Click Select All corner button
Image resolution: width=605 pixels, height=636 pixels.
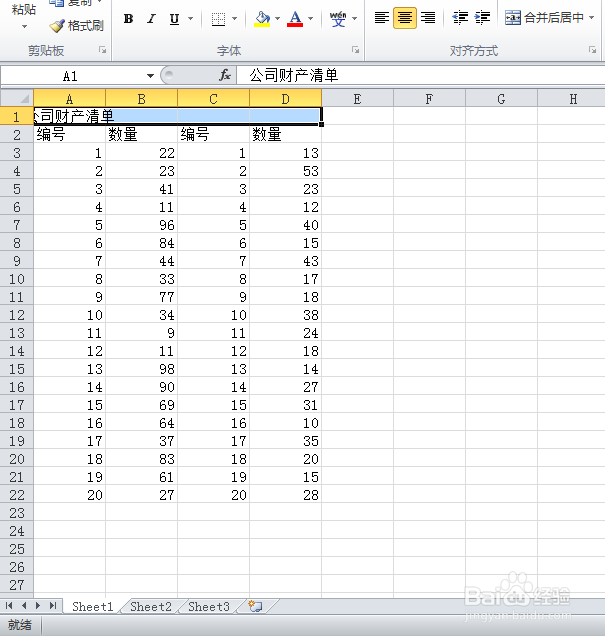(x=17, y=99)
